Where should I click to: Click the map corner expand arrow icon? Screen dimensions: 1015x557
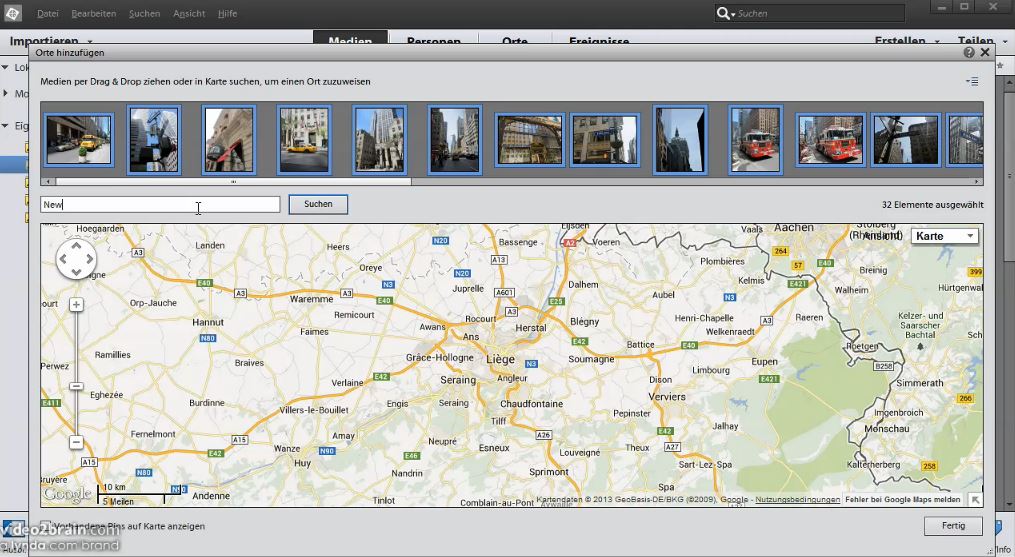[x=976, y=499]
